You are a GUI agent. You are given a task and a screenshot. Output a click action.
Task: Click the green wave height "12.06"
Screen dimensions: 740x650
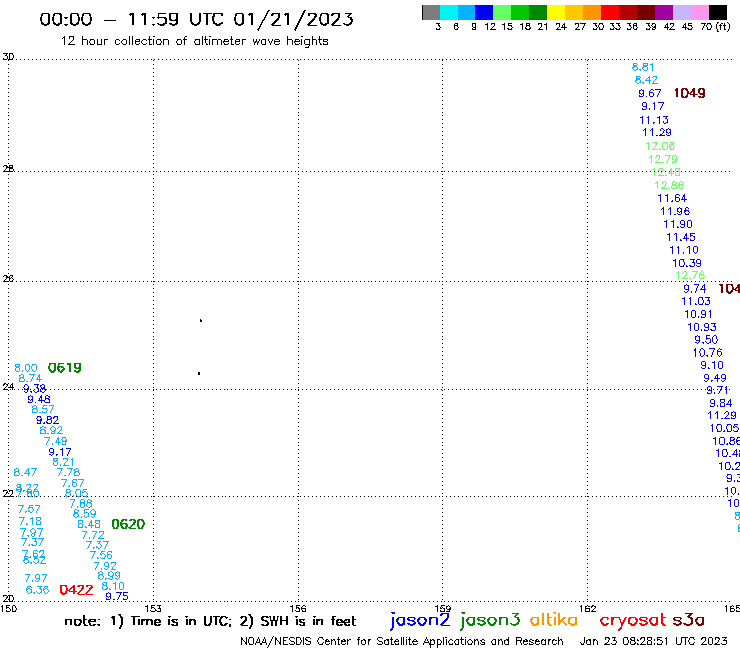(x=660, y=146)
